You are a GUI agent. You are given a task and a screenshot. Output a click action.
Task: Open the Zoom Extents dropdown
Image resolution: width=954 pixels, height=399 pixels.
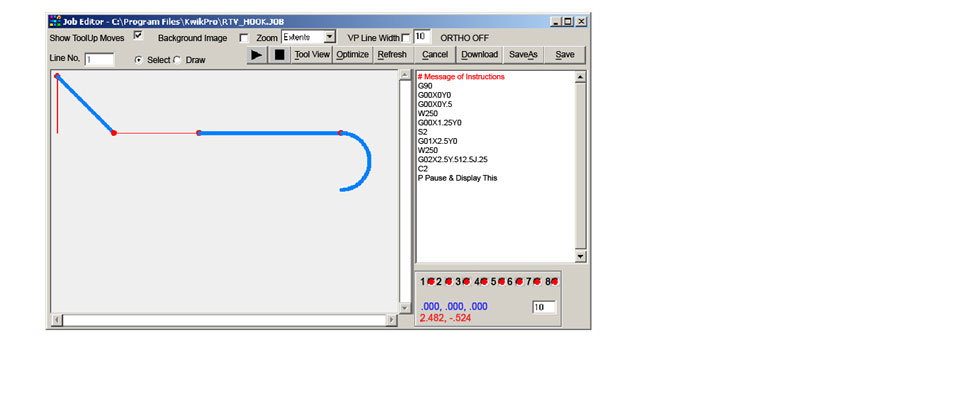[329, 37]
